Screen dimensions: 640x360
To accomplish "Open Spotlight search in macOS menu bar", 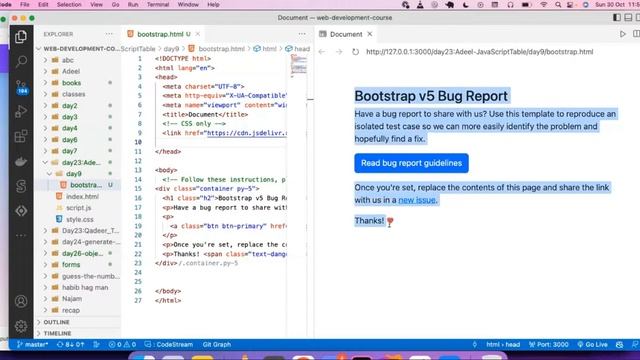I will 558,4.
